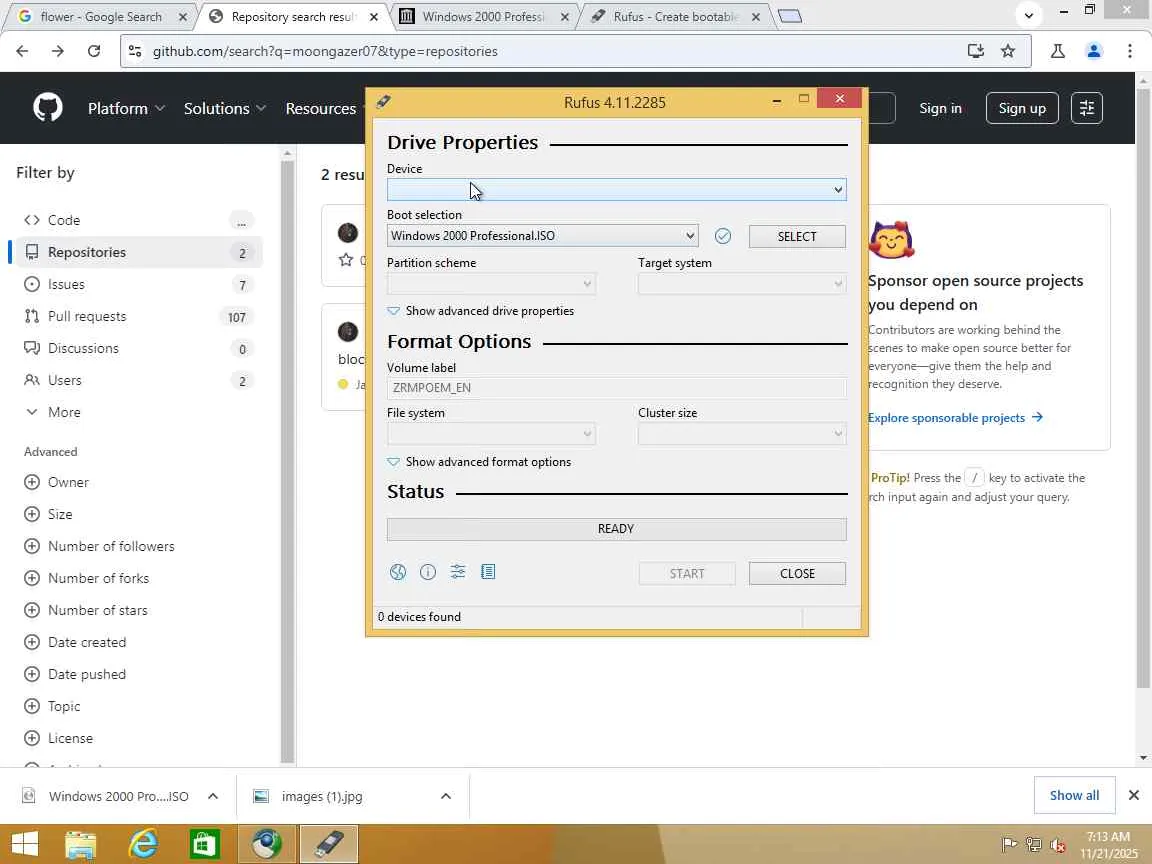Viewport: 1152px width, 864px height.
Task: Click Show all downloads button
Action: [x=1074, y=796]
